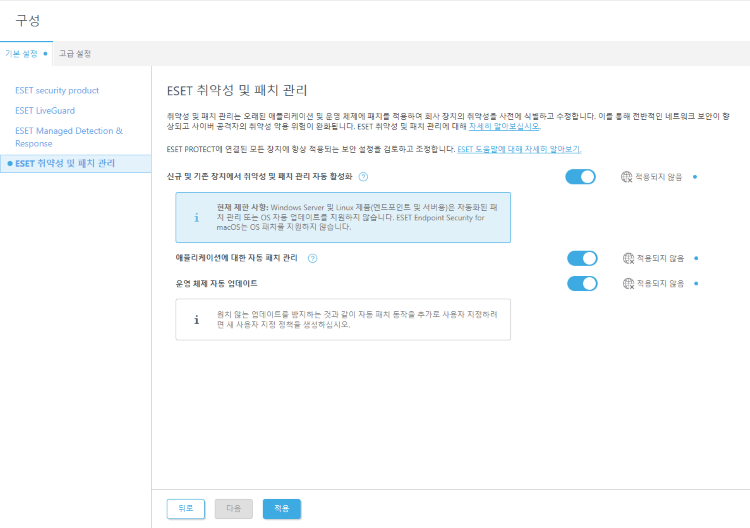Open 자세히 알아보십시오 link

coord(505,126)
